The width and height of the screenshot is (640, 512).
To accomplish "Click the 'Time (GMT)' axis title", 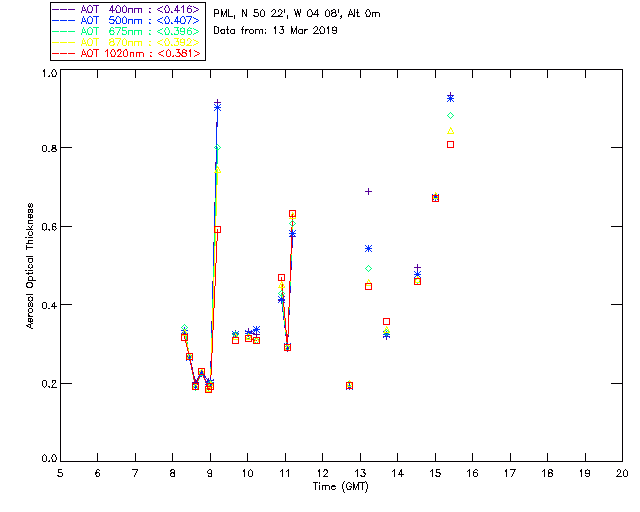I will point(340,487).
